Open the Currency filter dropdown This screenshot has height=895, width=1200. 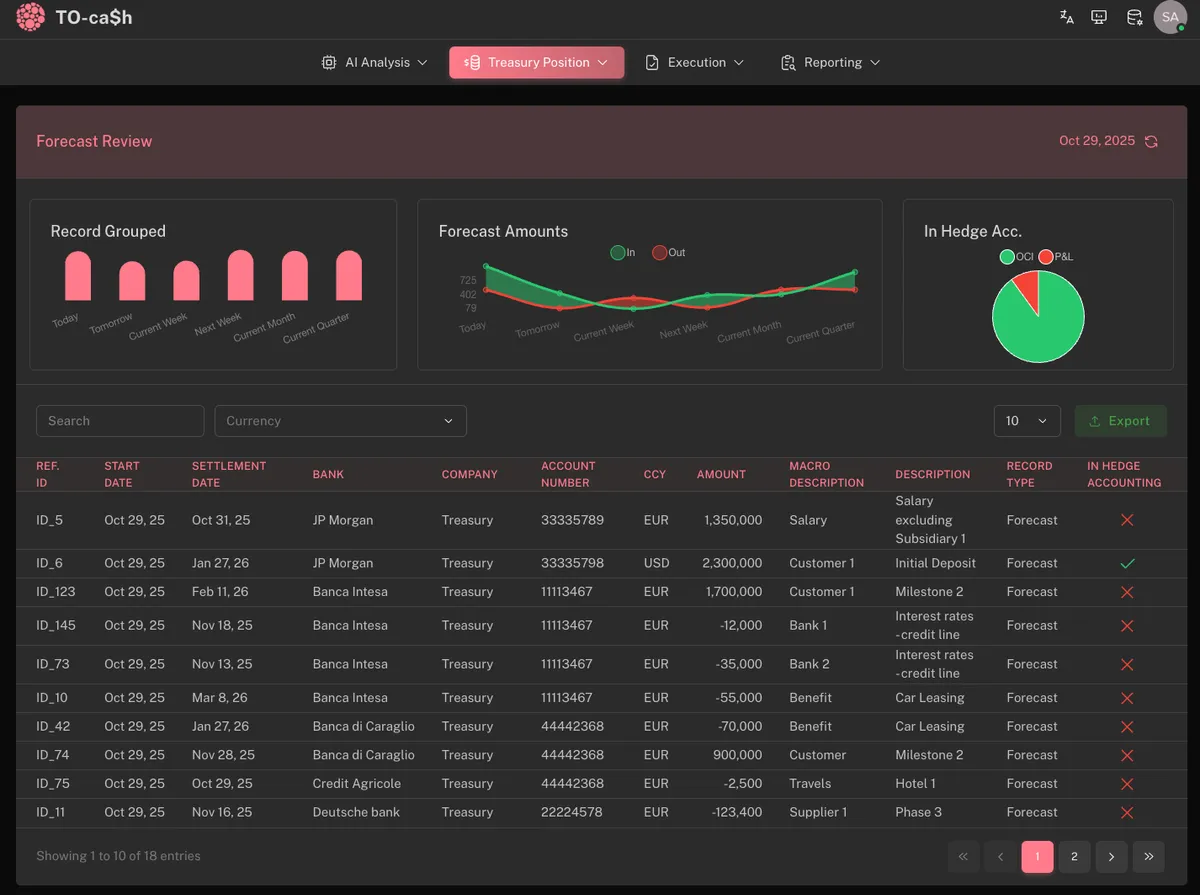pos(340,421)
